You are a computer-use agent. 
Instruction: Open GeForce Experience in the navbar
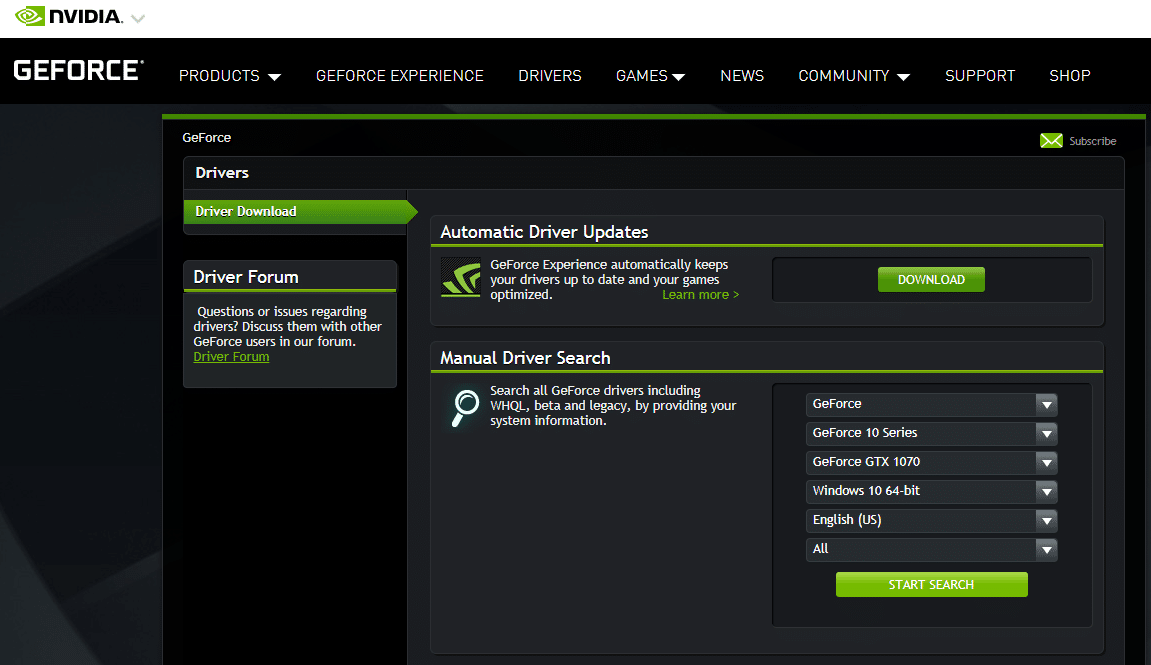399,76
